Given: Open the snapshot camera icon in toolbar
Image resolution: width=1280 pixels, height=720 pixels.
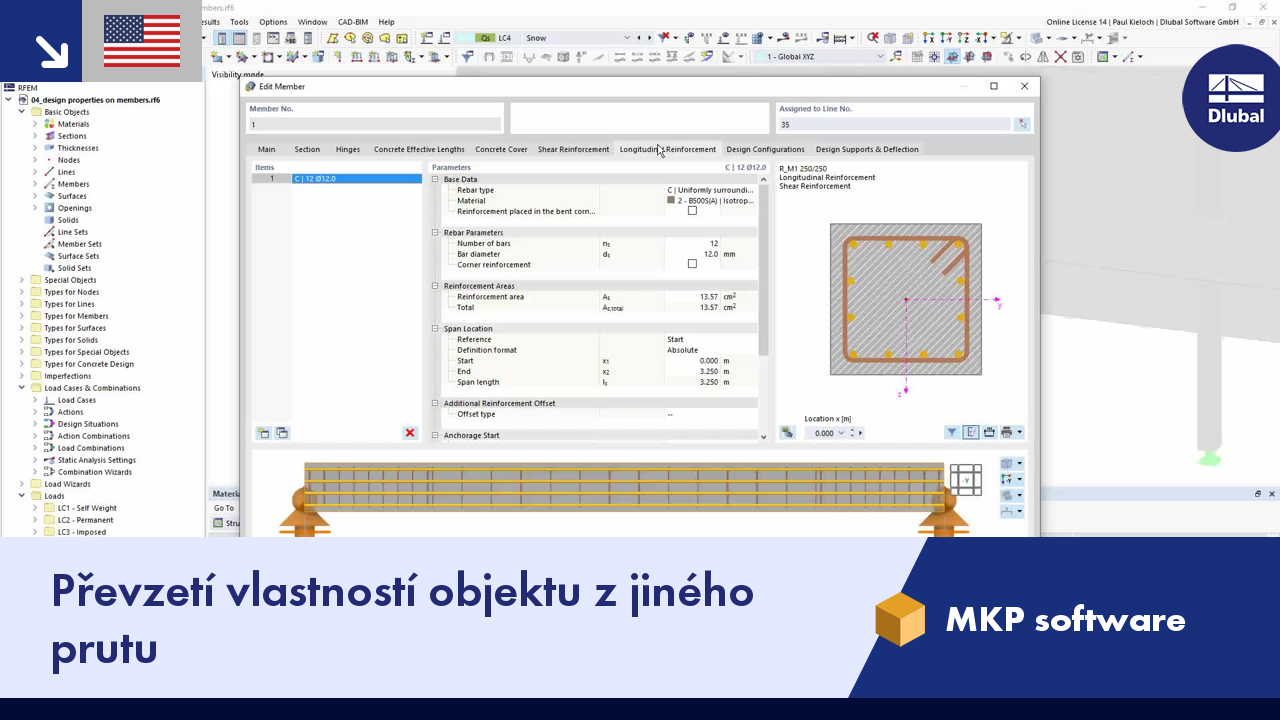Looking at the screenshot, I should coord(1078,57).
